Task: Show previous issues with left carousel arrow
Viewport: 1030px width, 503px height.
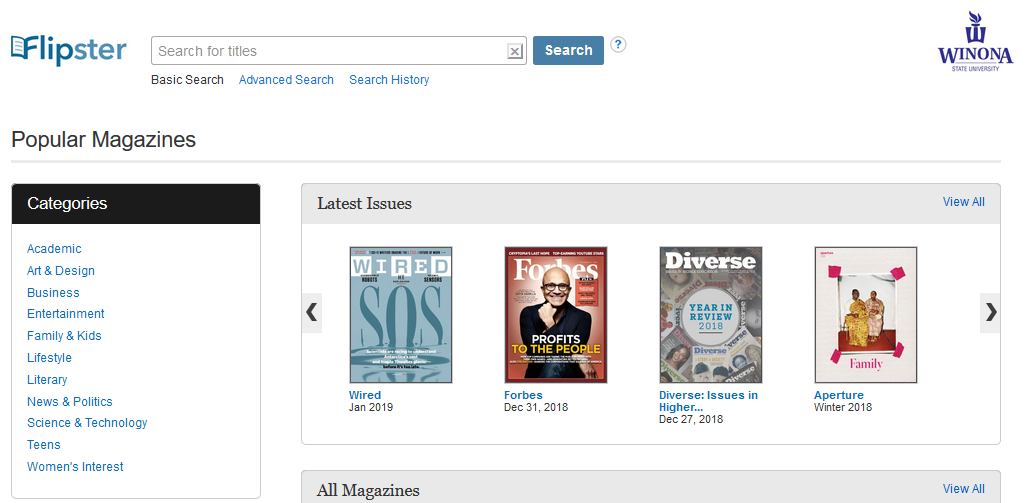Action: tap(312, 313)
